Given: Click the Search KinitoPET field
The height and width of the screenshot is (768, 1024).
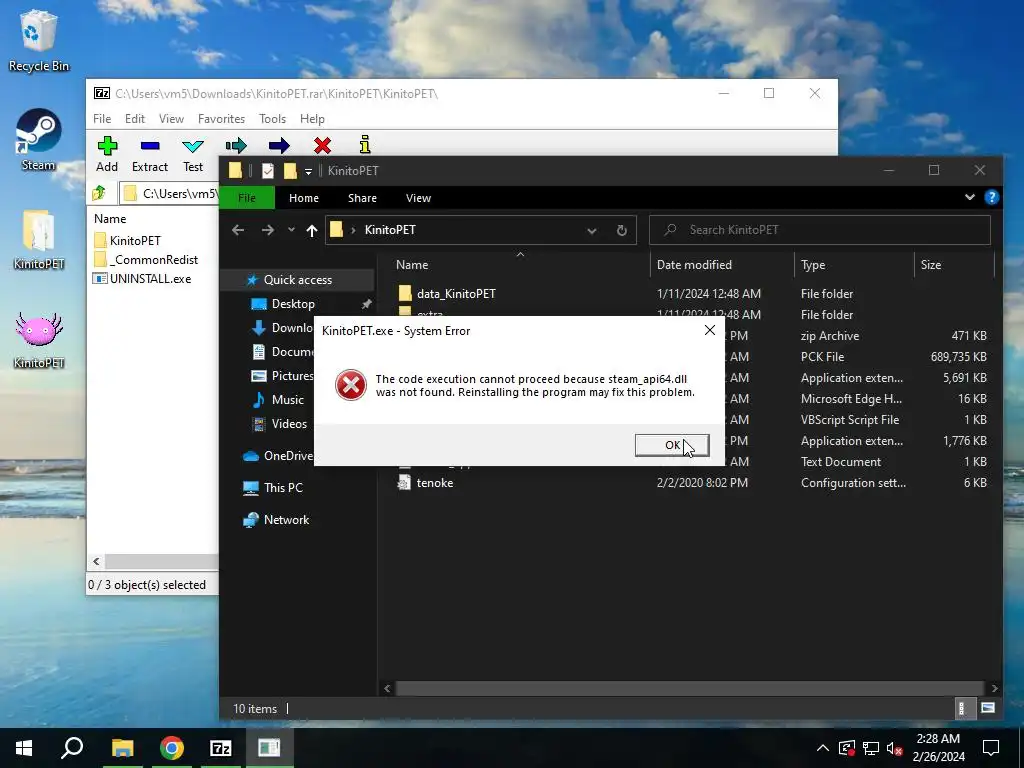Looking at the screenshot, I should 820,230.
